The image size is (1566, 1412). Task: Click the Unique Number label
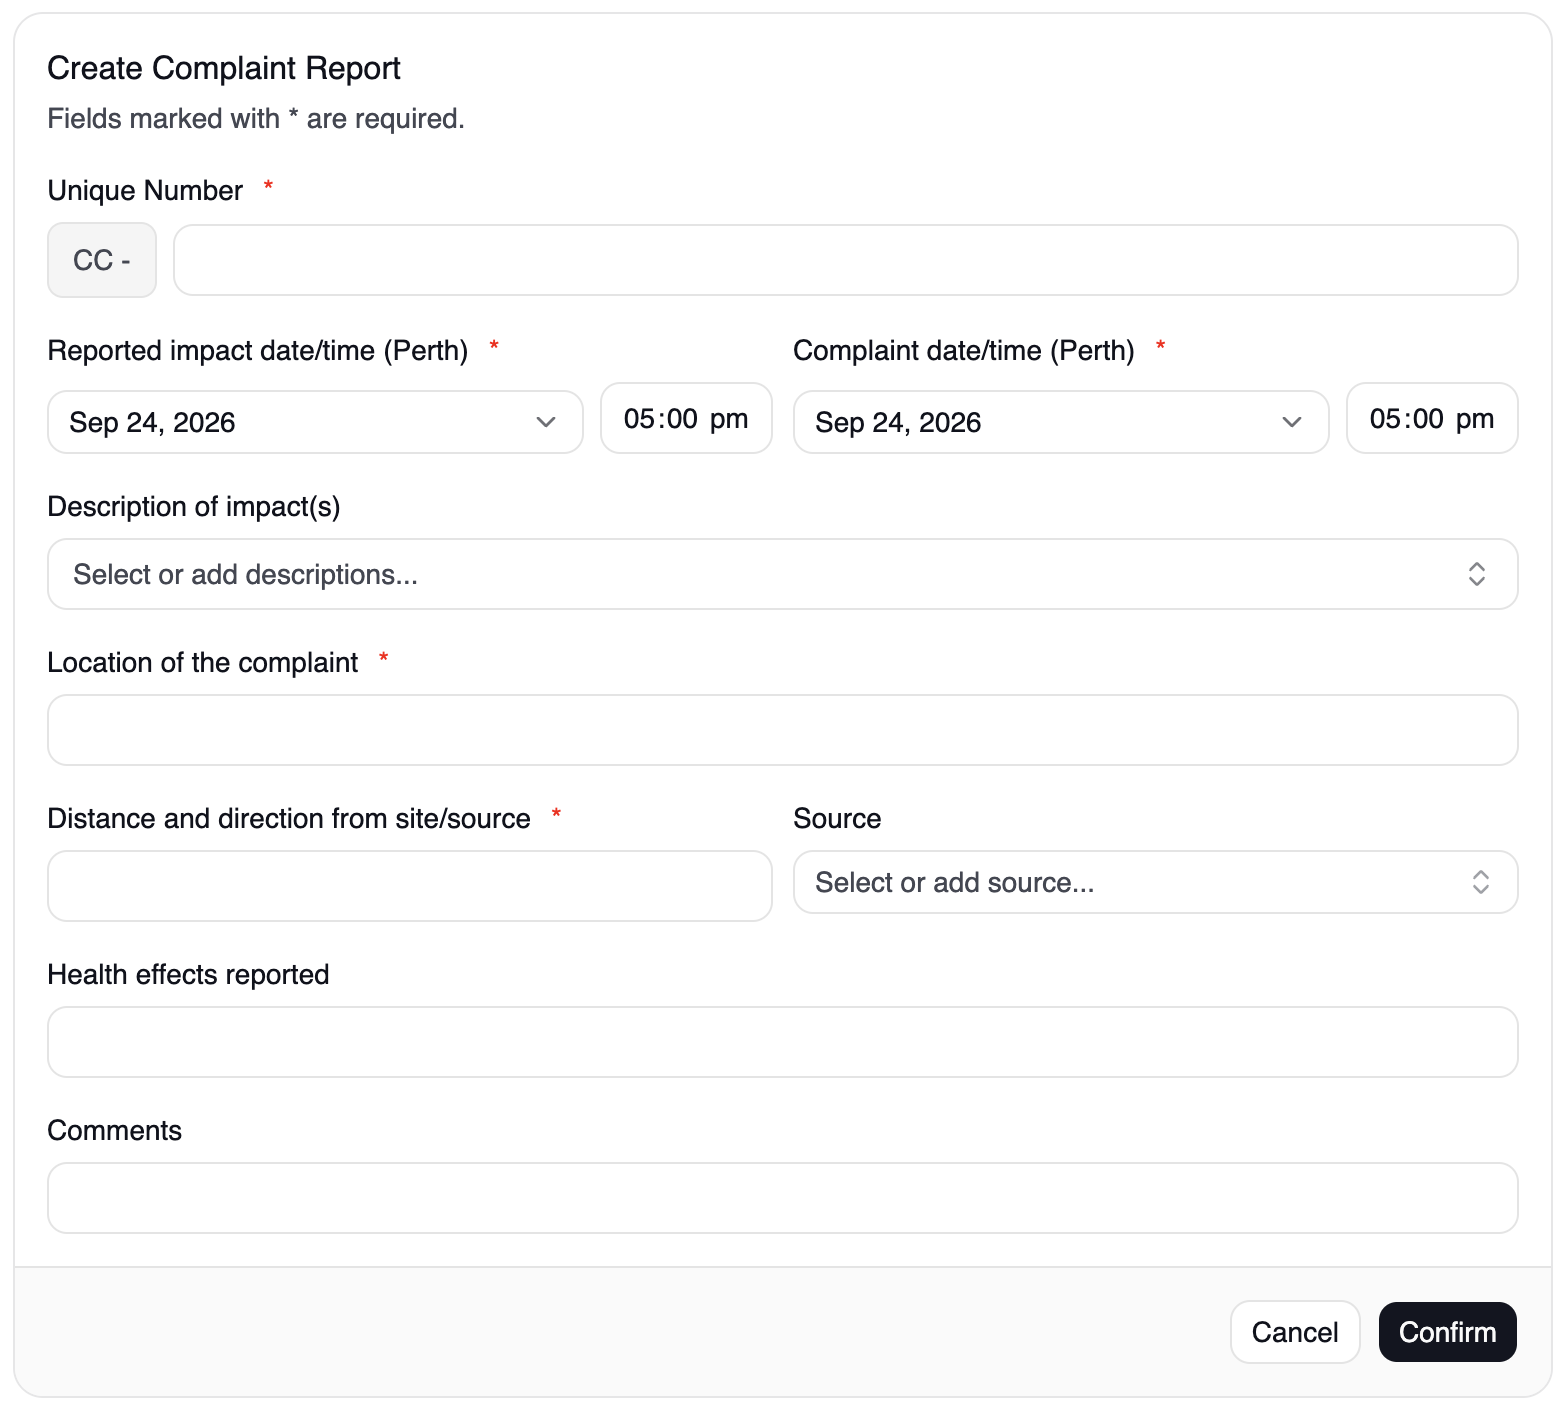tap(145, 190)
